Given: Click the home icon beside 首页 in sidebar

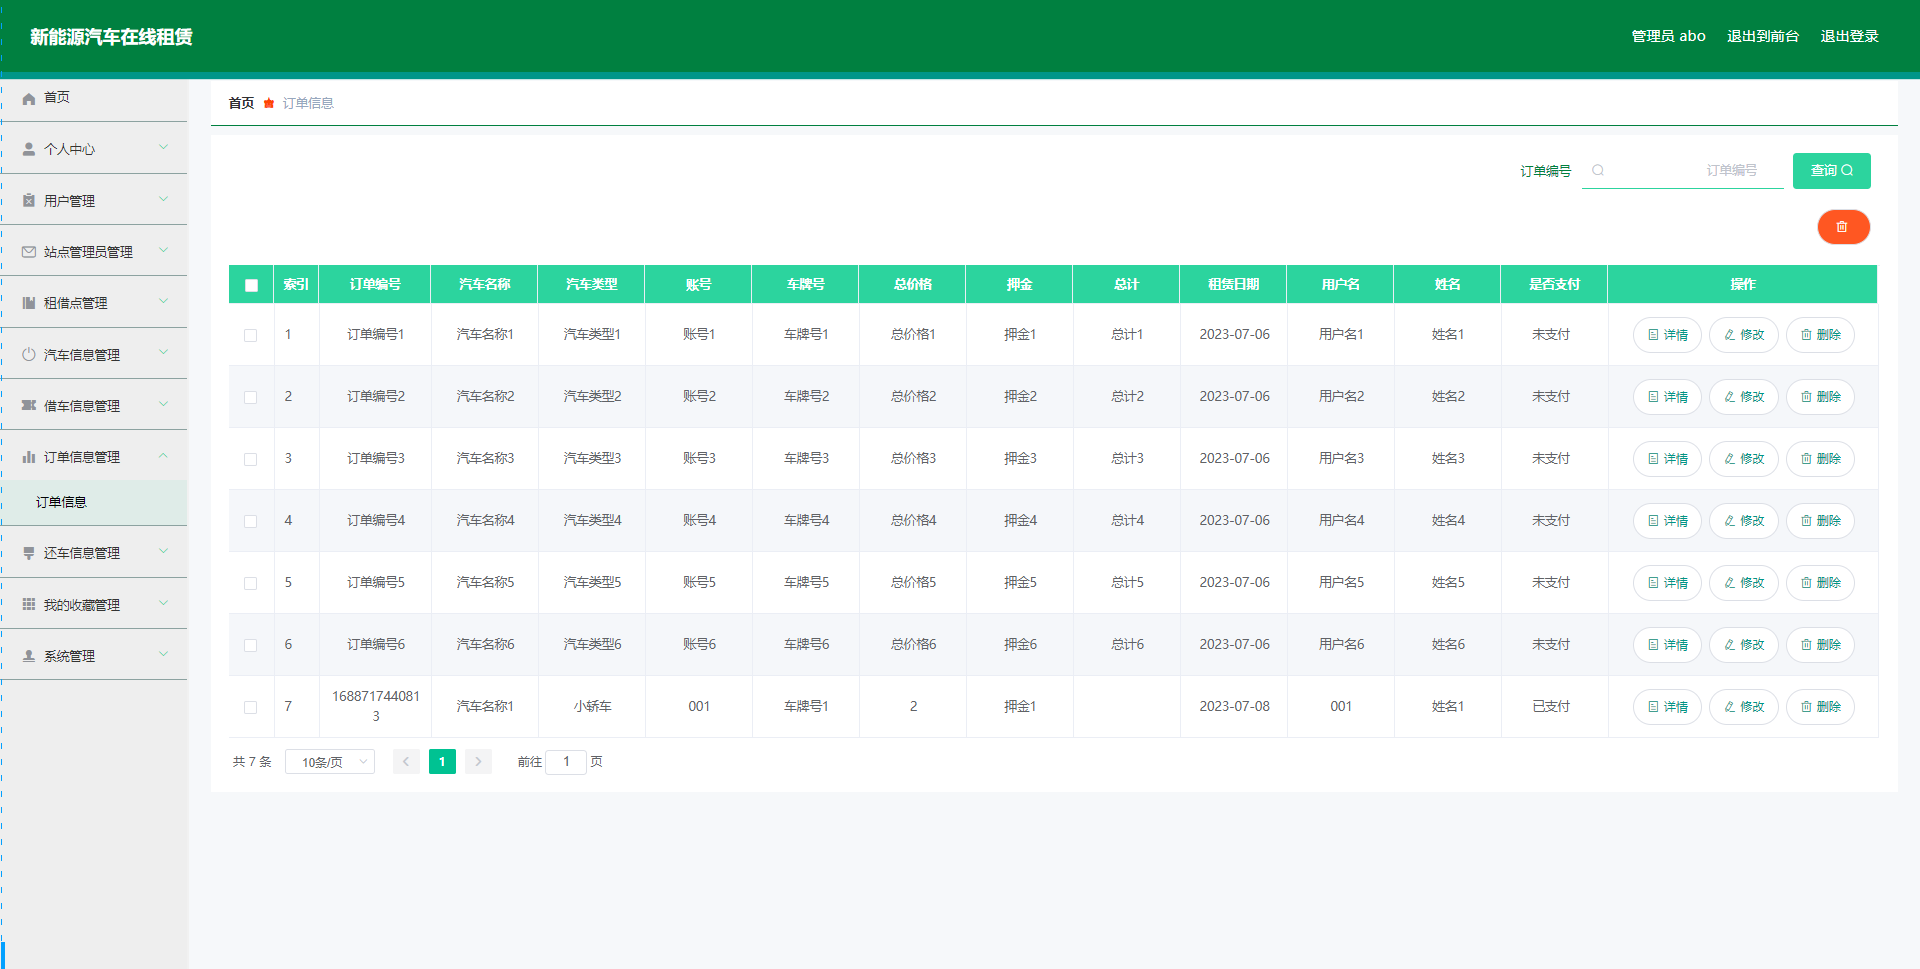Looking at the screenshot, I should pos(29,98).
